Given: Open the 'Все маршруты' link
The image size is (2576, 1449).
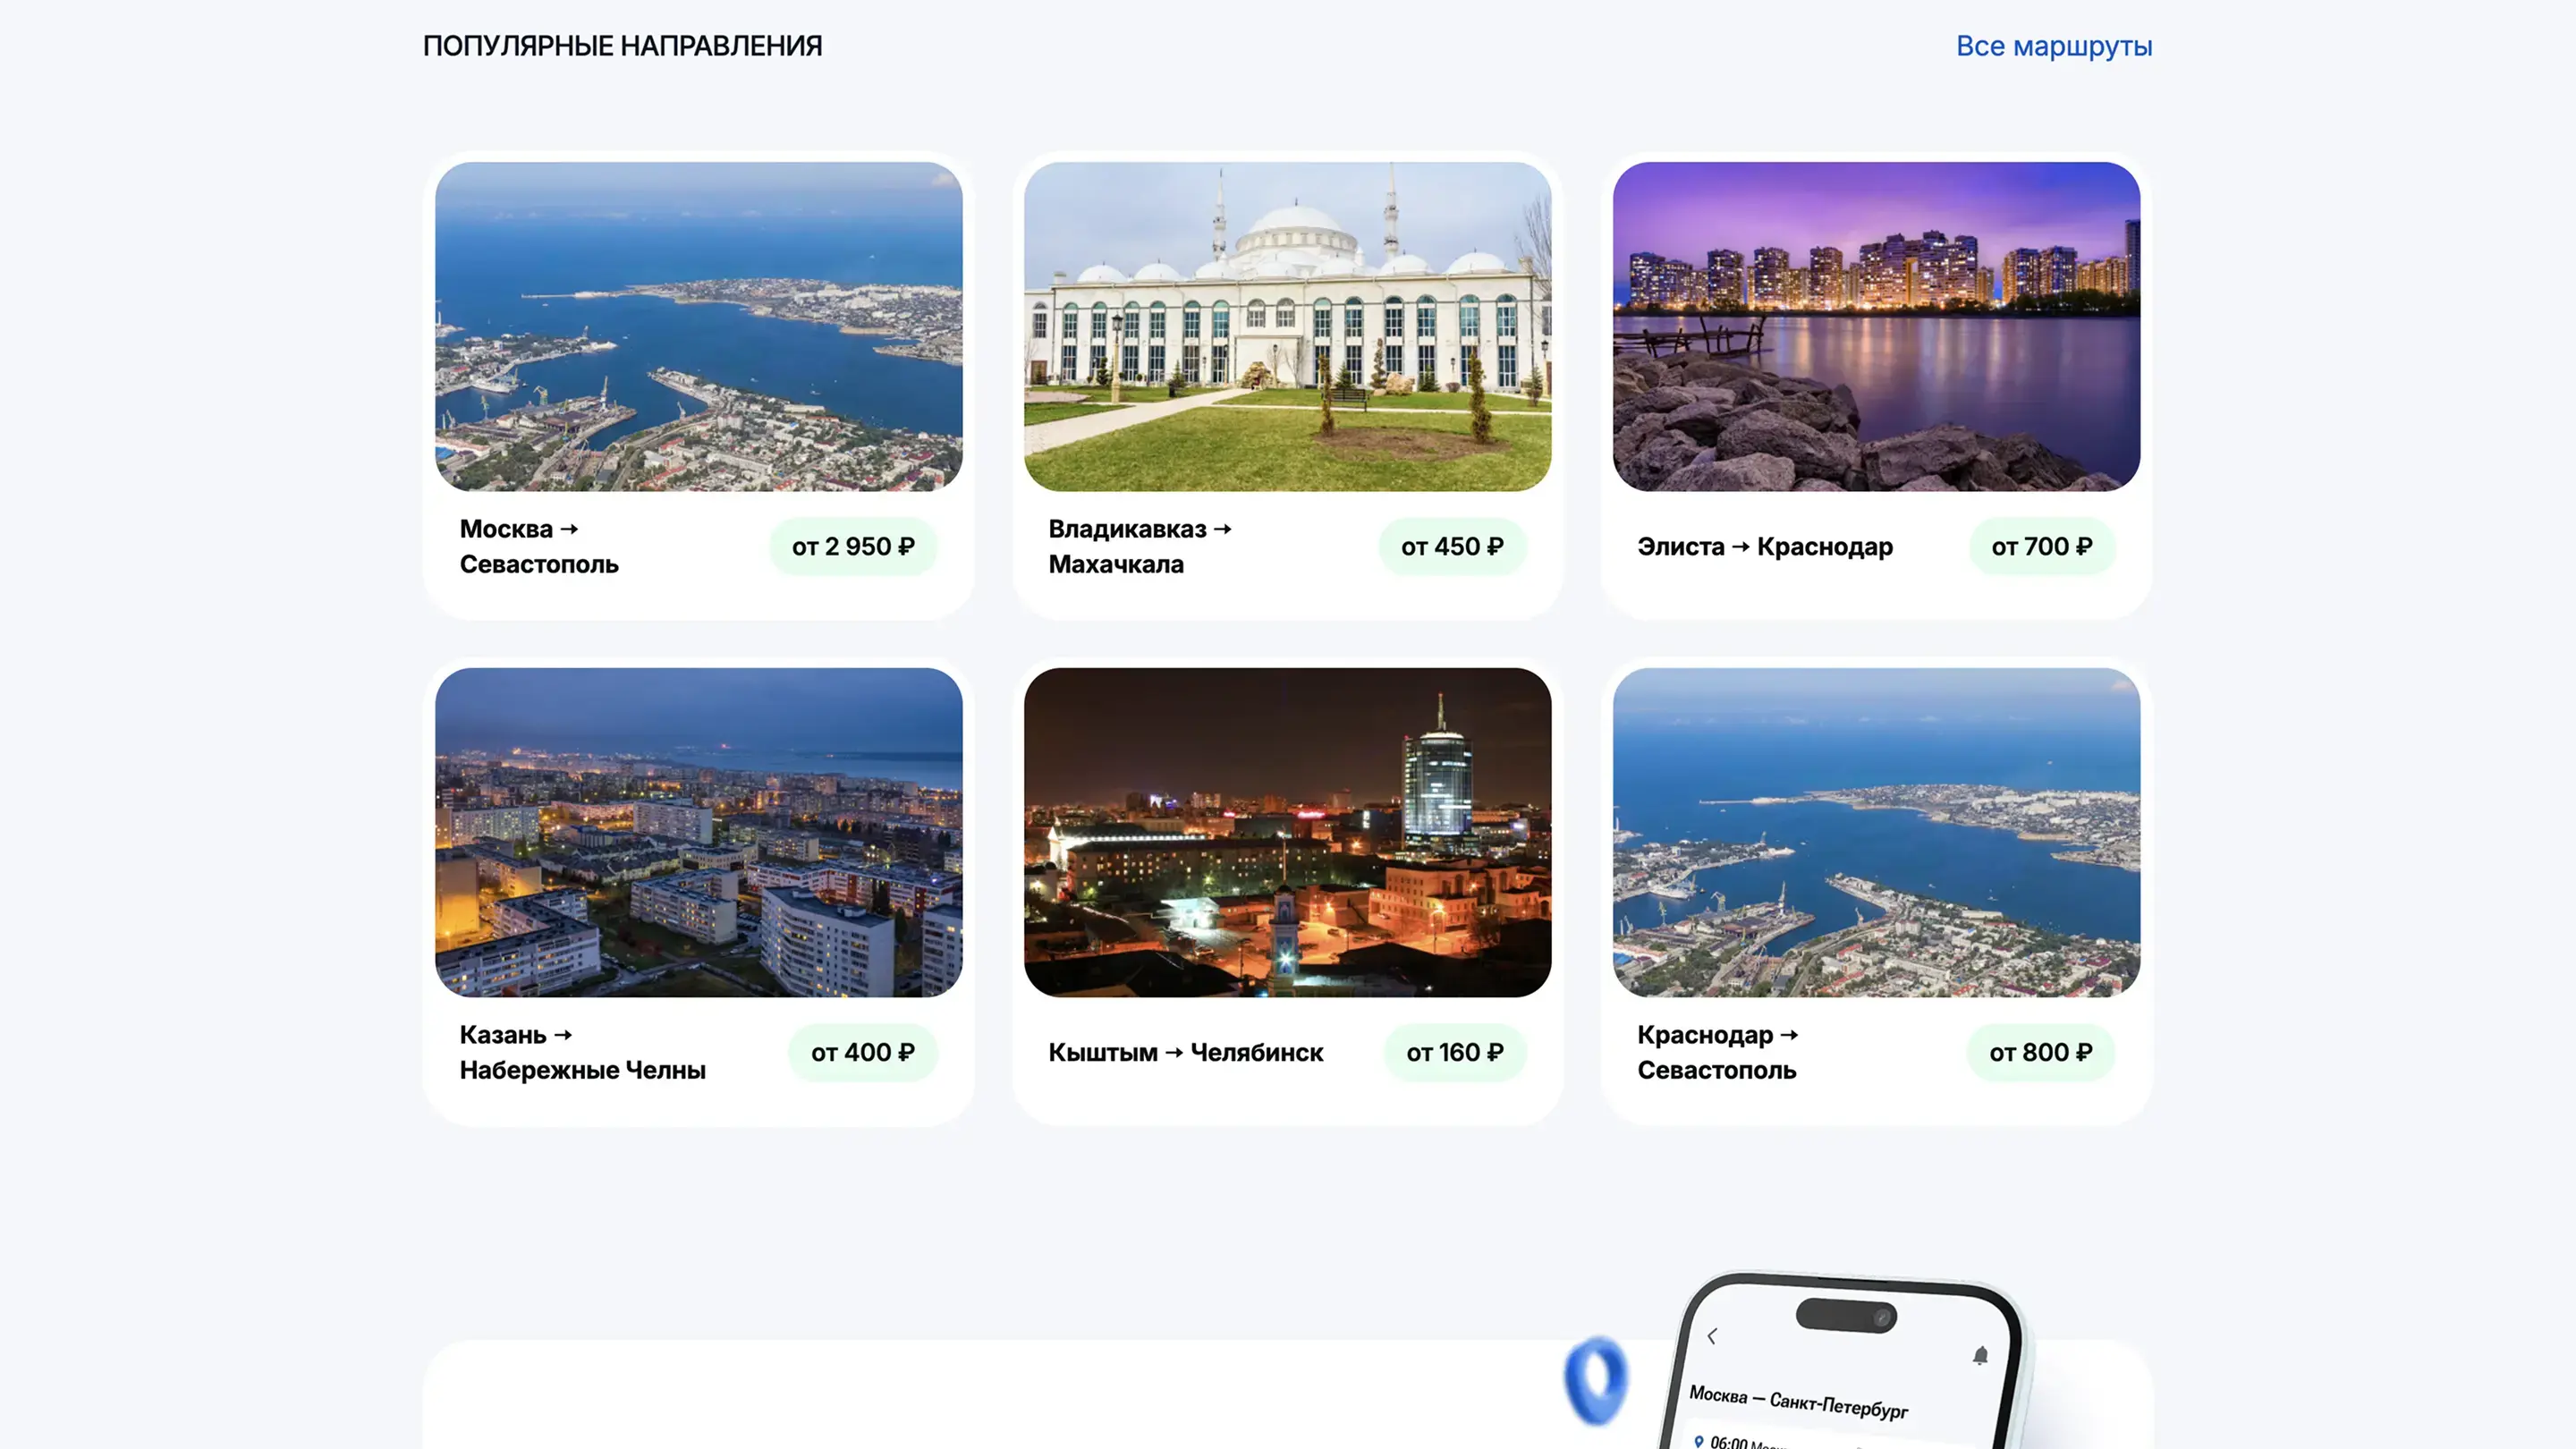Looking at the screenshot, I should [2053, 46].
